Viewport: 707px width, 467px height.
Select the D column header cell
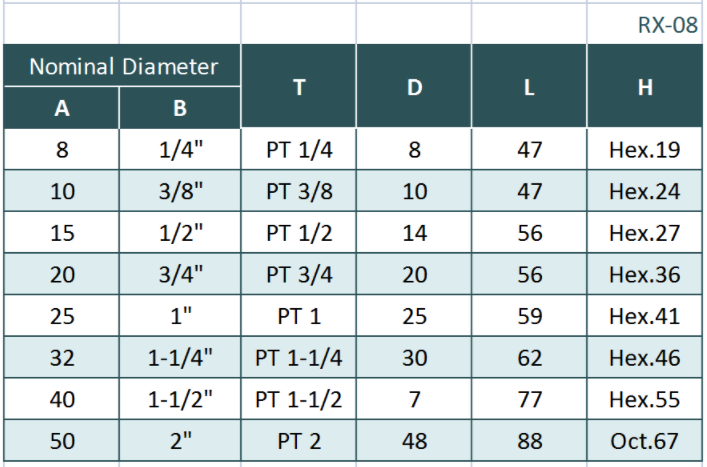[x=414, y=87]
